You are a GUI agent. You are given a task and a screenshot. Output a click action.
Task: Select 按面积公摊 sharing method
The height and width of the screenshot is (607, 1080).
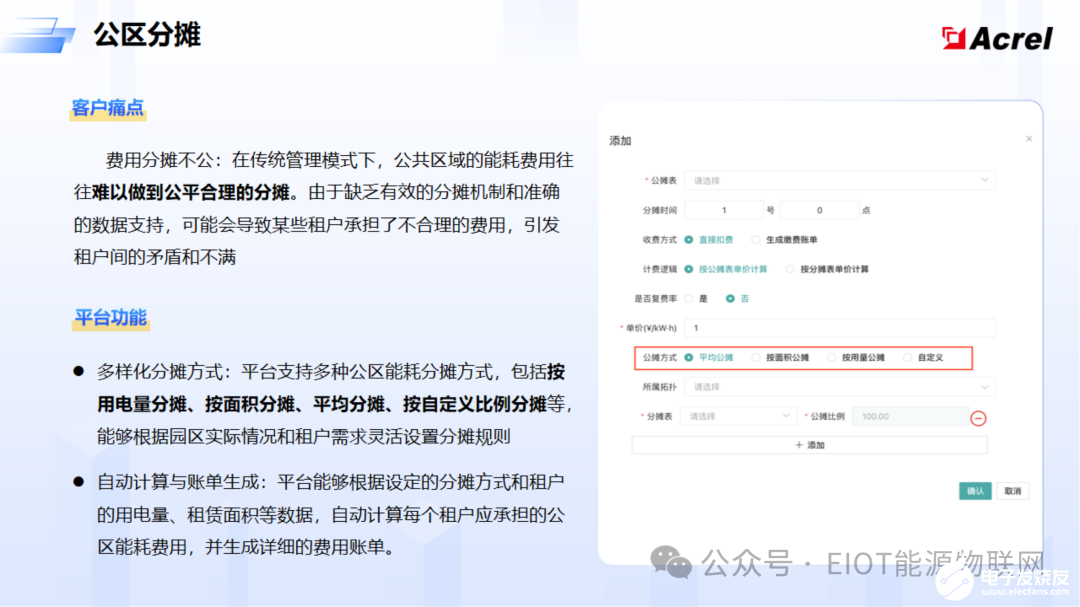coord(780,358)
